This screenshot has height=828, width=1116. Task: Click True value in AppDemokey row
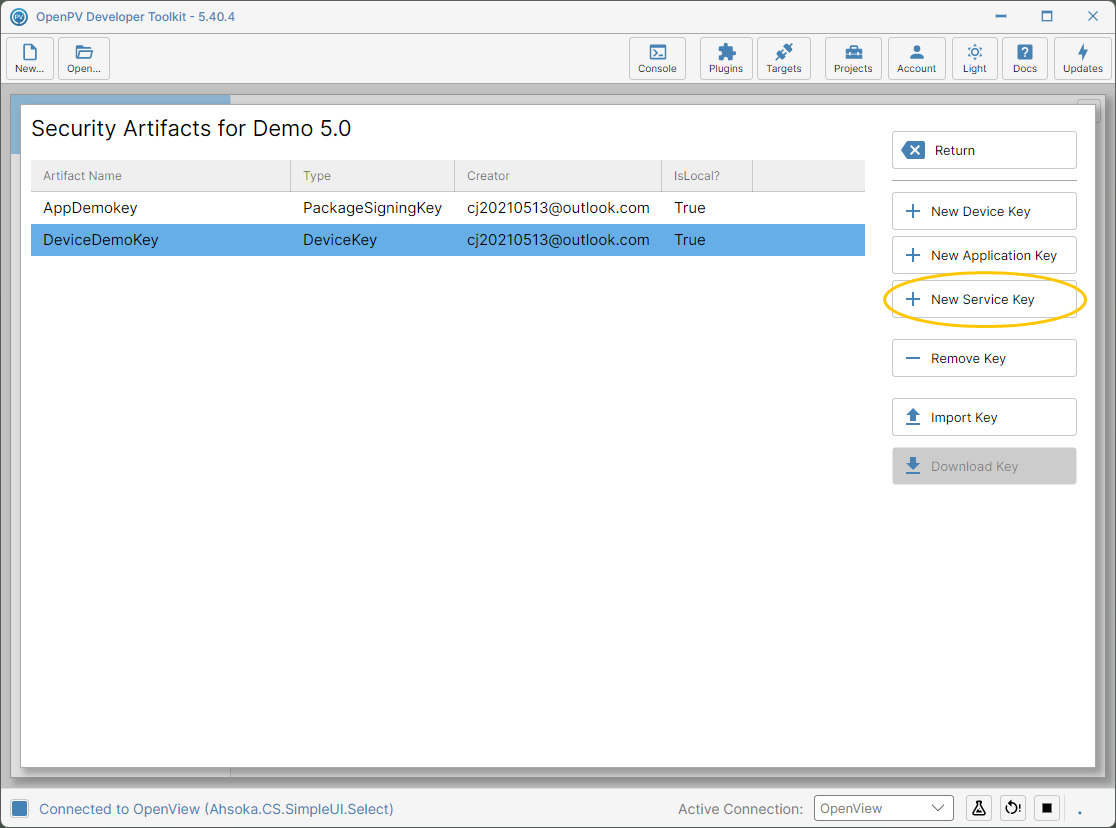point(690,208)
